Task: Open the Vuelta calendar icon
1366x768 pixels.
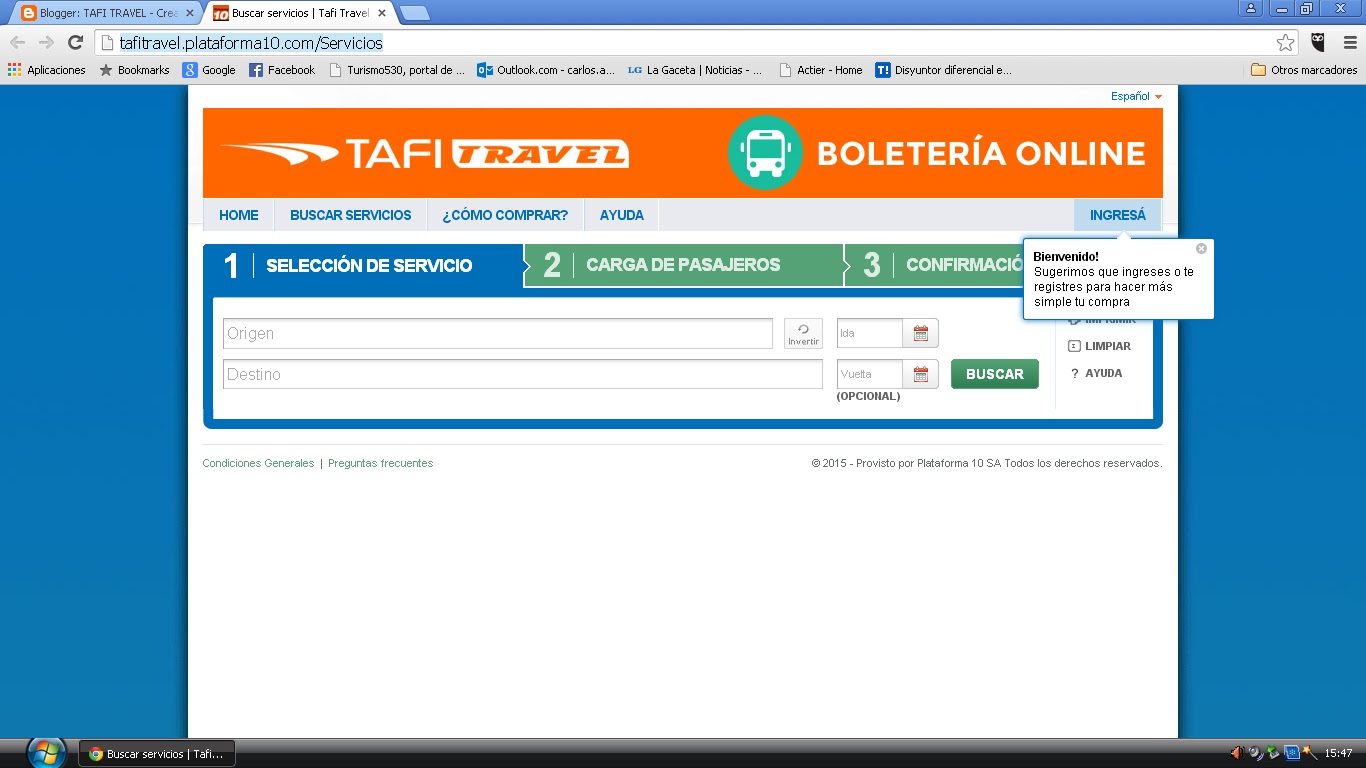Action: click(x=920, y=373)
